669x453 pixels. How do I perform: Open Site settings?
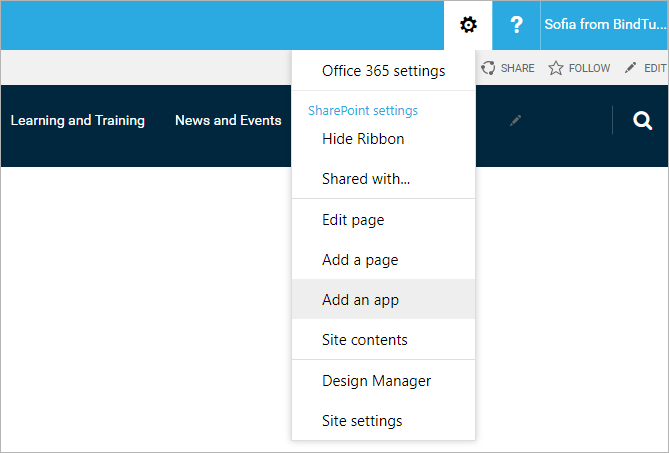(x=384, y=421)
